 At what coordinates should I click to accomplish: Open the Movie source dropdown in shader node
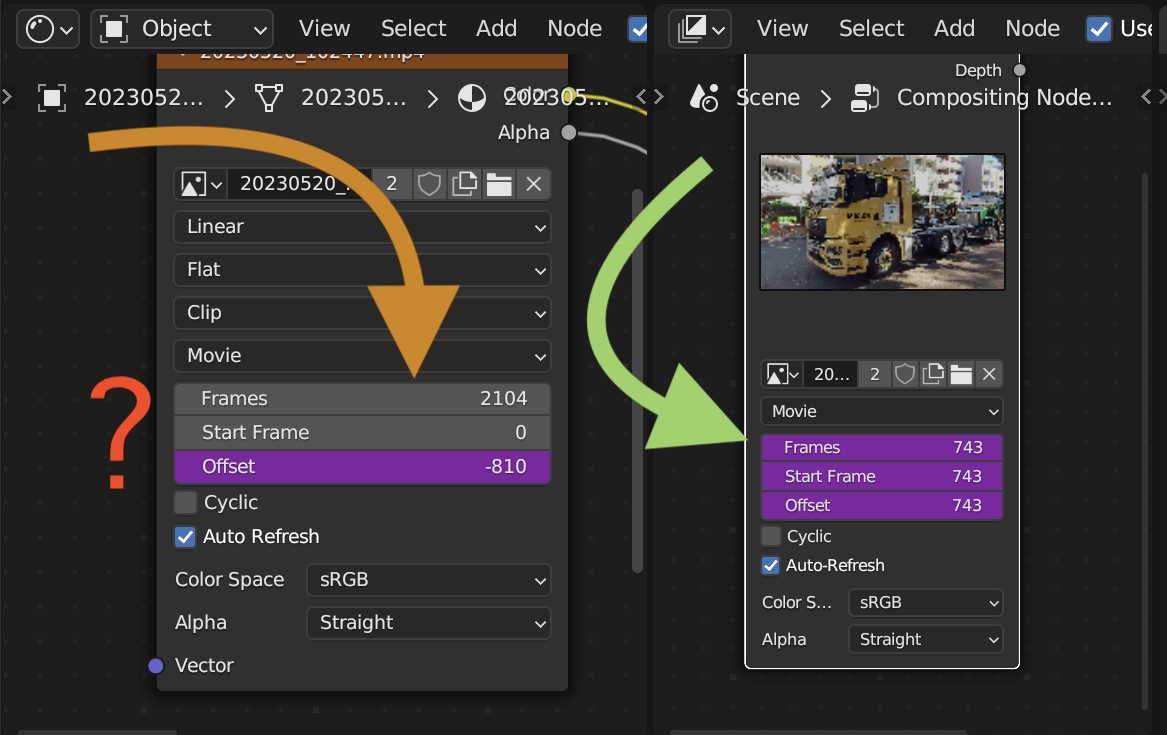(x=362, y=356)
